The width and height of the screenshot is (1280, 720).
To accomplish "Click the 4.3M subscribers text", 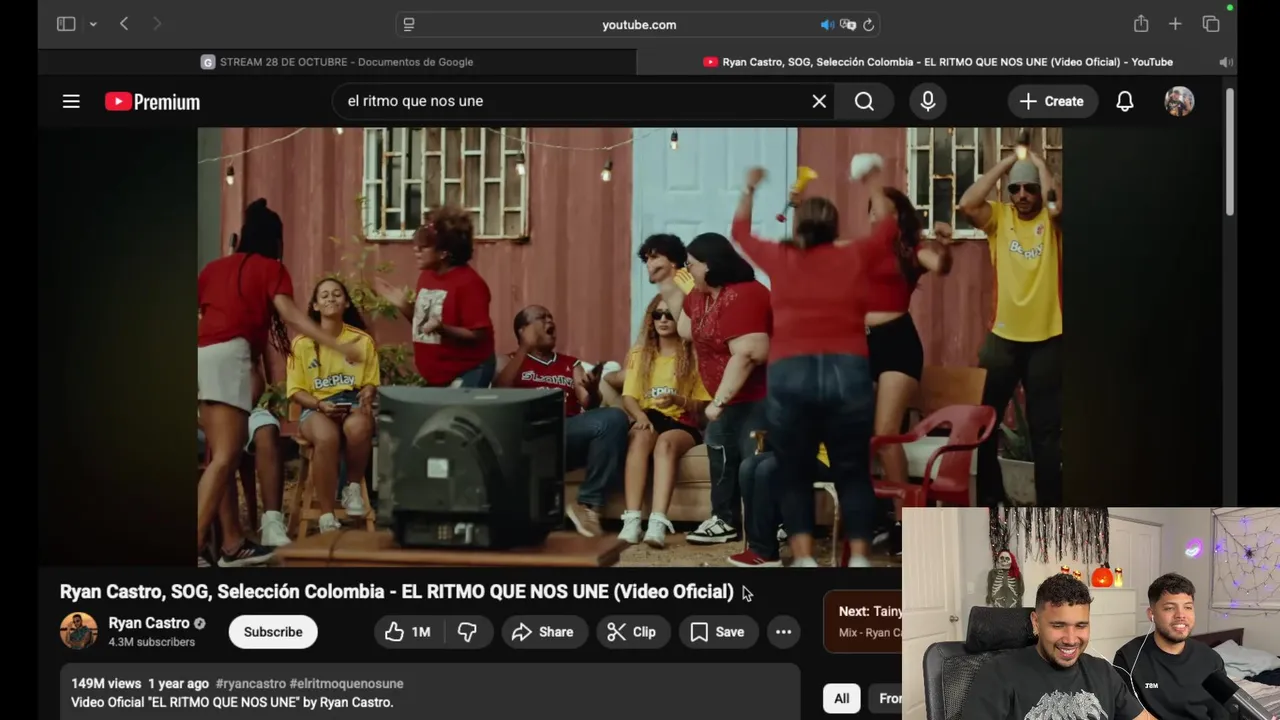I will (x=152, y=642).
